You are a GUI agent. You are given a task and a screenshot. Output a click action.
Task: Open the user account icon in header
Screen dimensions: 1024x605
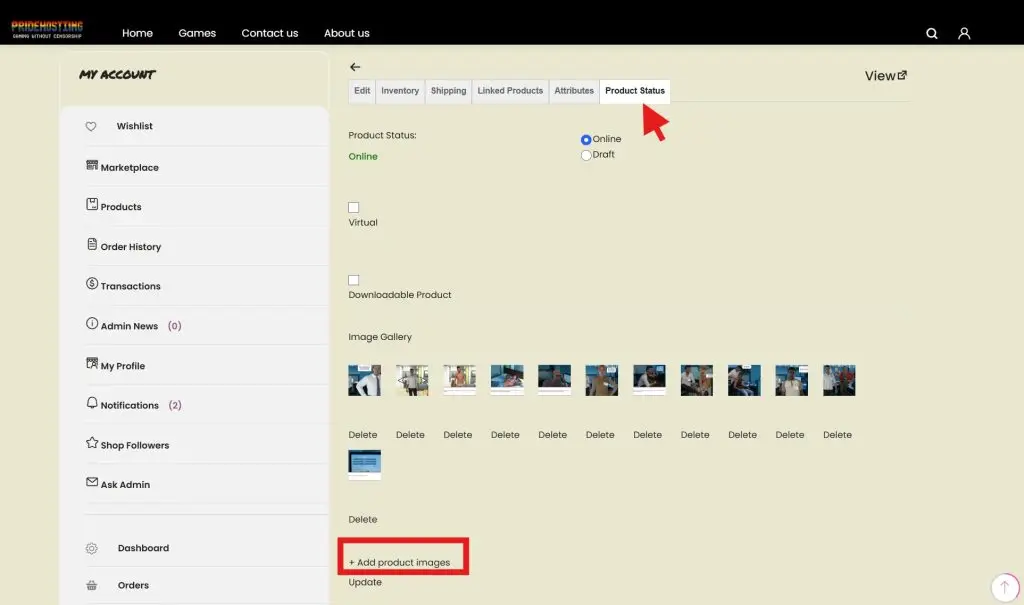pyautogui.click(x=964, y=33)
